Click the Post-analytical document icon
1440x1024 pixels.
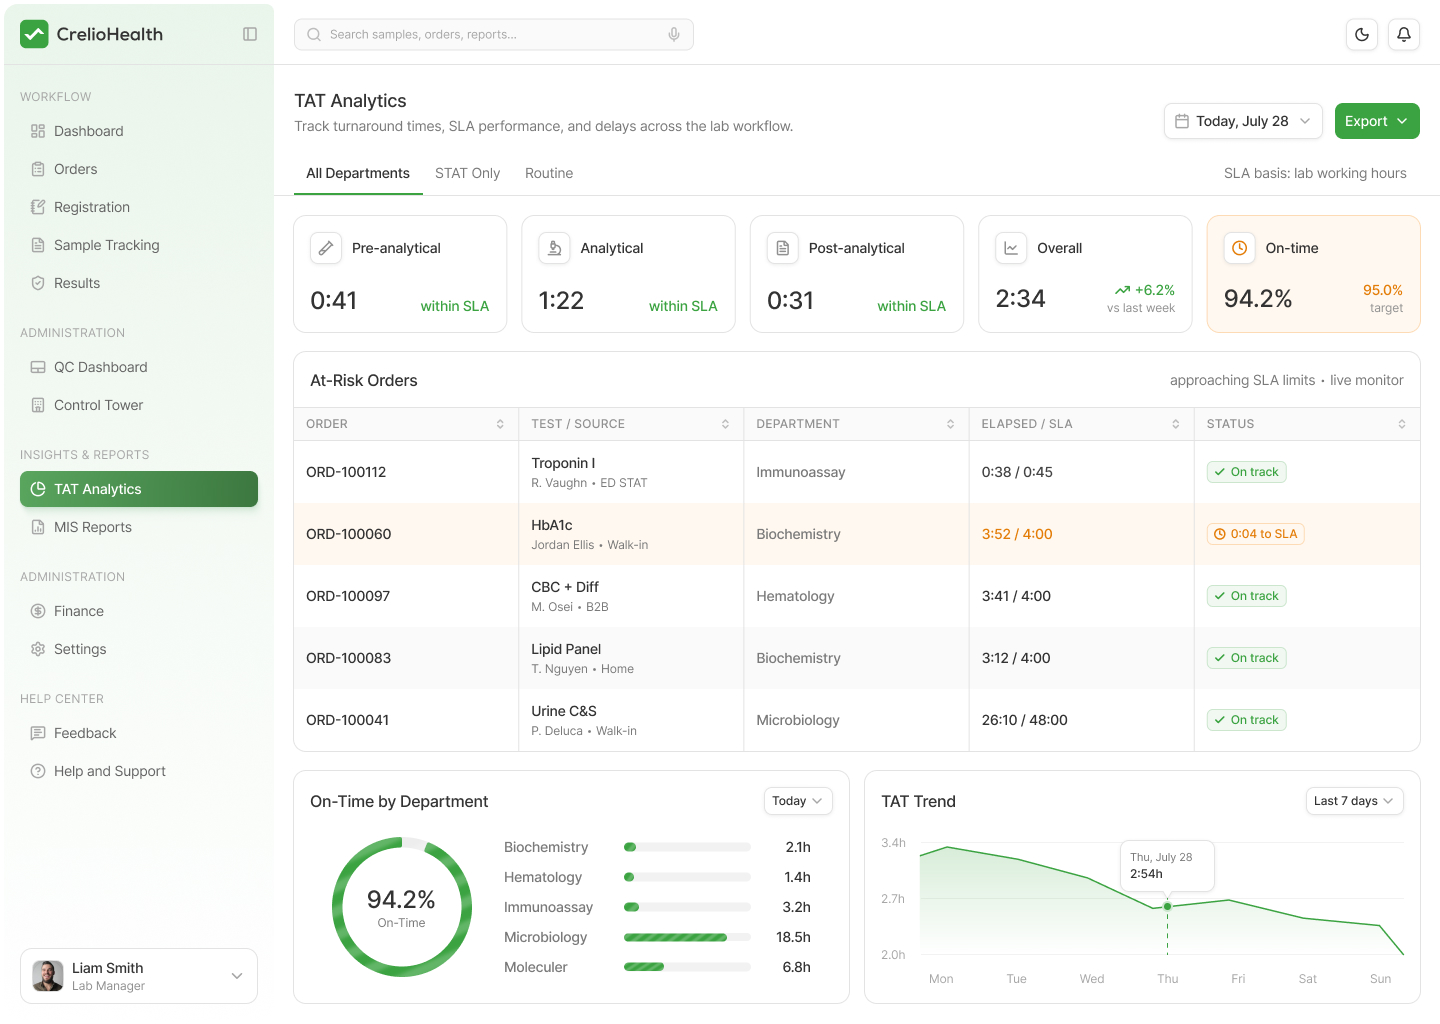coord(783,248)
